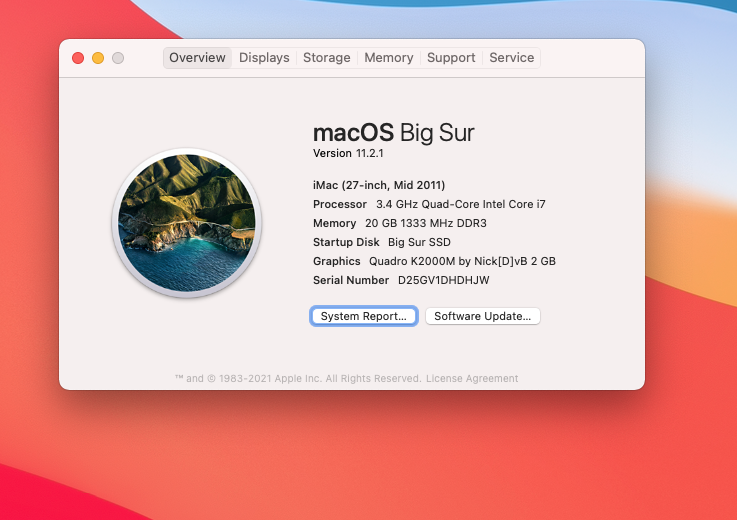Open the Displays tab
The image size is (737, 520).
pos(264,58)
